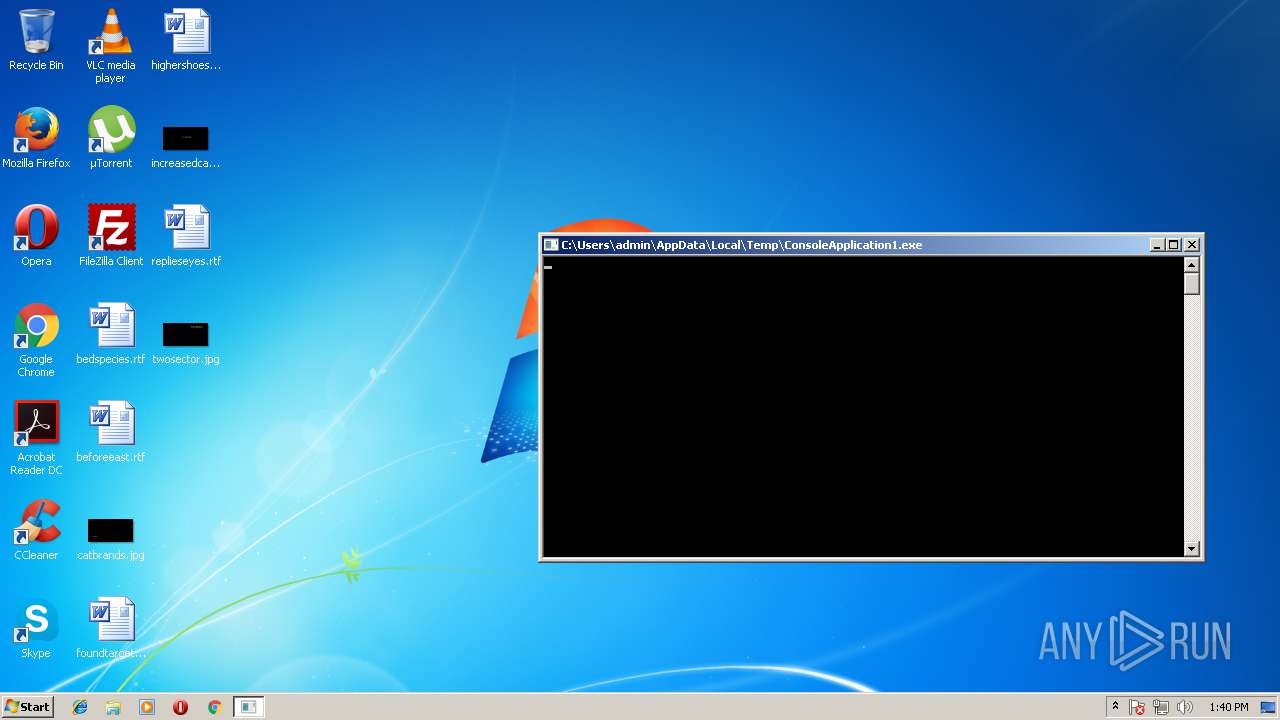The width and height of the screenshot is (1280, 720).
Task: Click Show desktop button at taskbar end
Action: click(x=1268, y=707)
